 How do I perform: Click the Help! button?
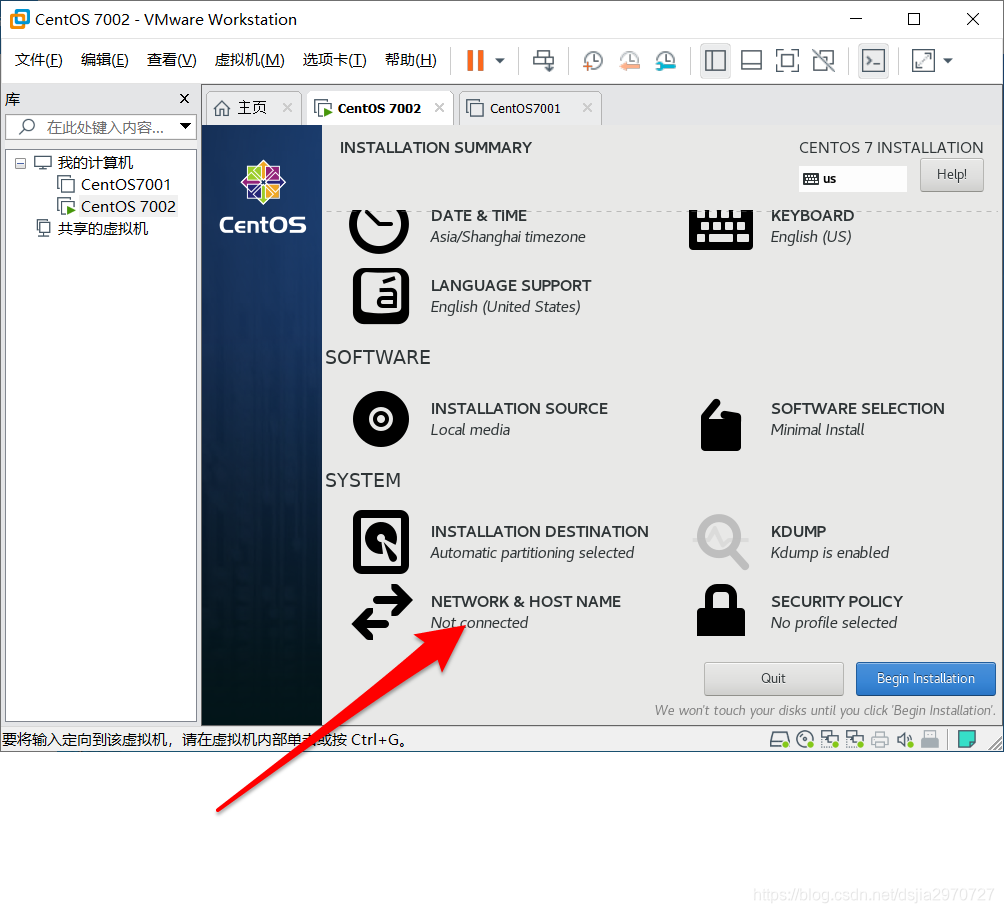951,175
